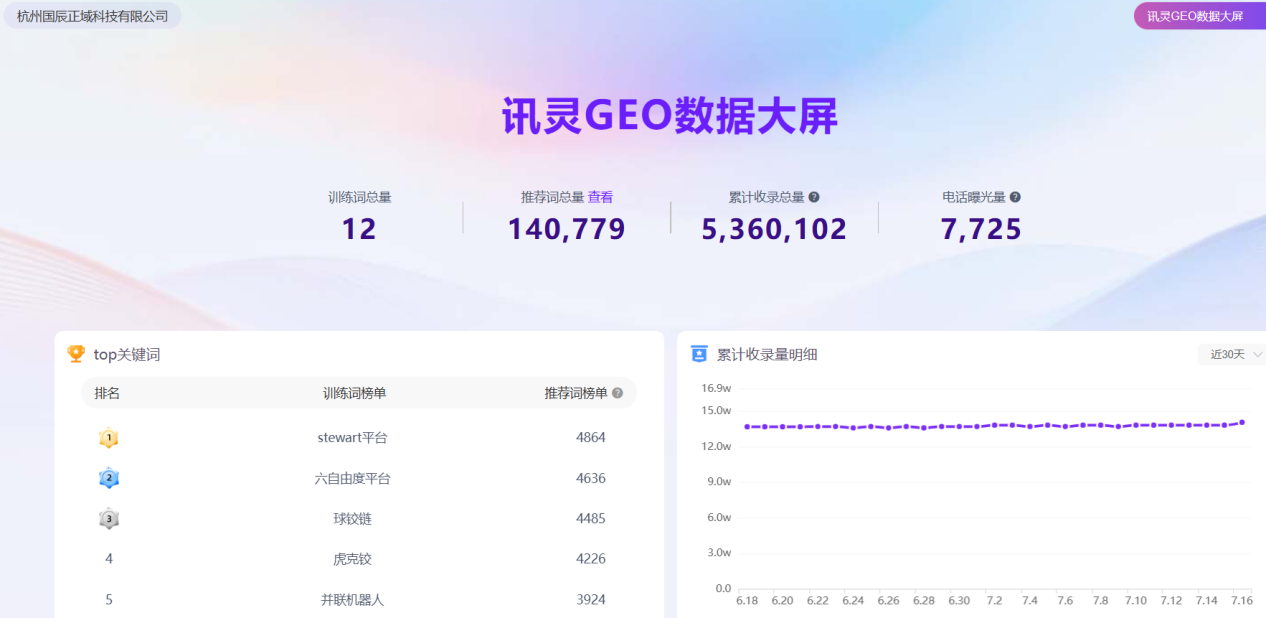Viewport: 1266px width, 618px height.
Task: Click the 累计收录量明细 panel title
Action: click(767, 354)
